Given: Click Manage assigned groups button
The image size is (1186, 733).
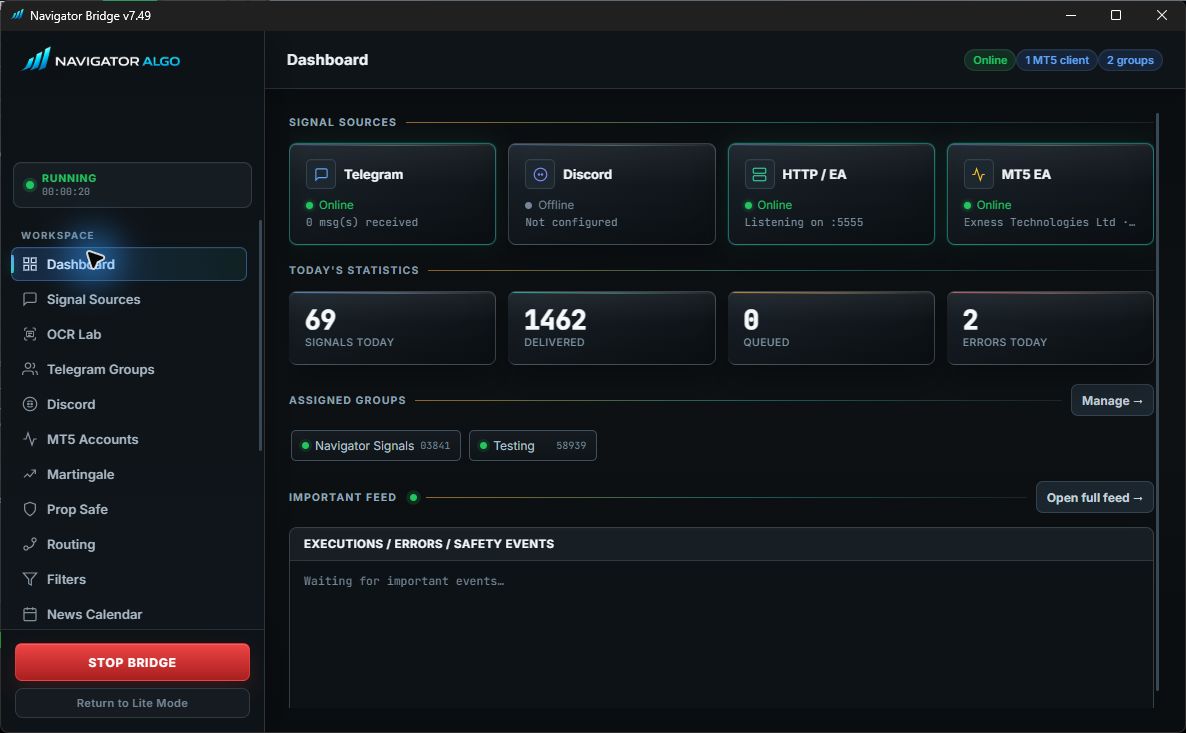Looking at the screenshot, I should (1112, 400).
